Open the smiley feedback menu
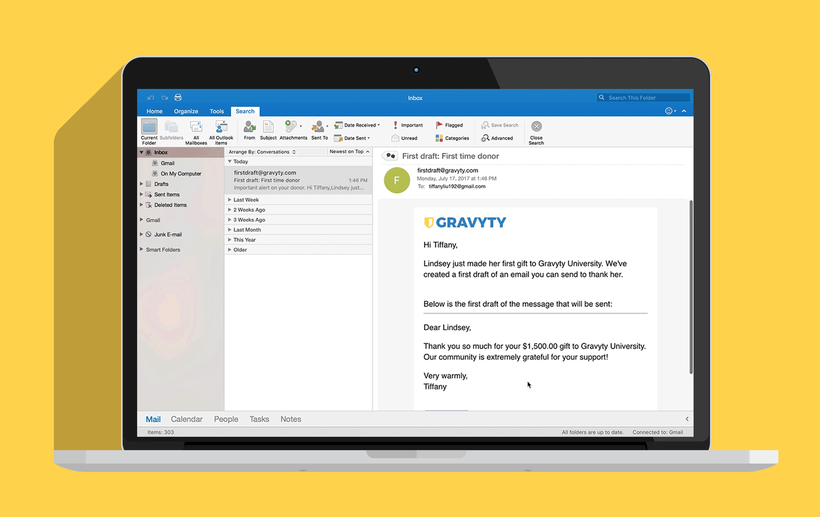820x517 pixels. coord(669,111)
